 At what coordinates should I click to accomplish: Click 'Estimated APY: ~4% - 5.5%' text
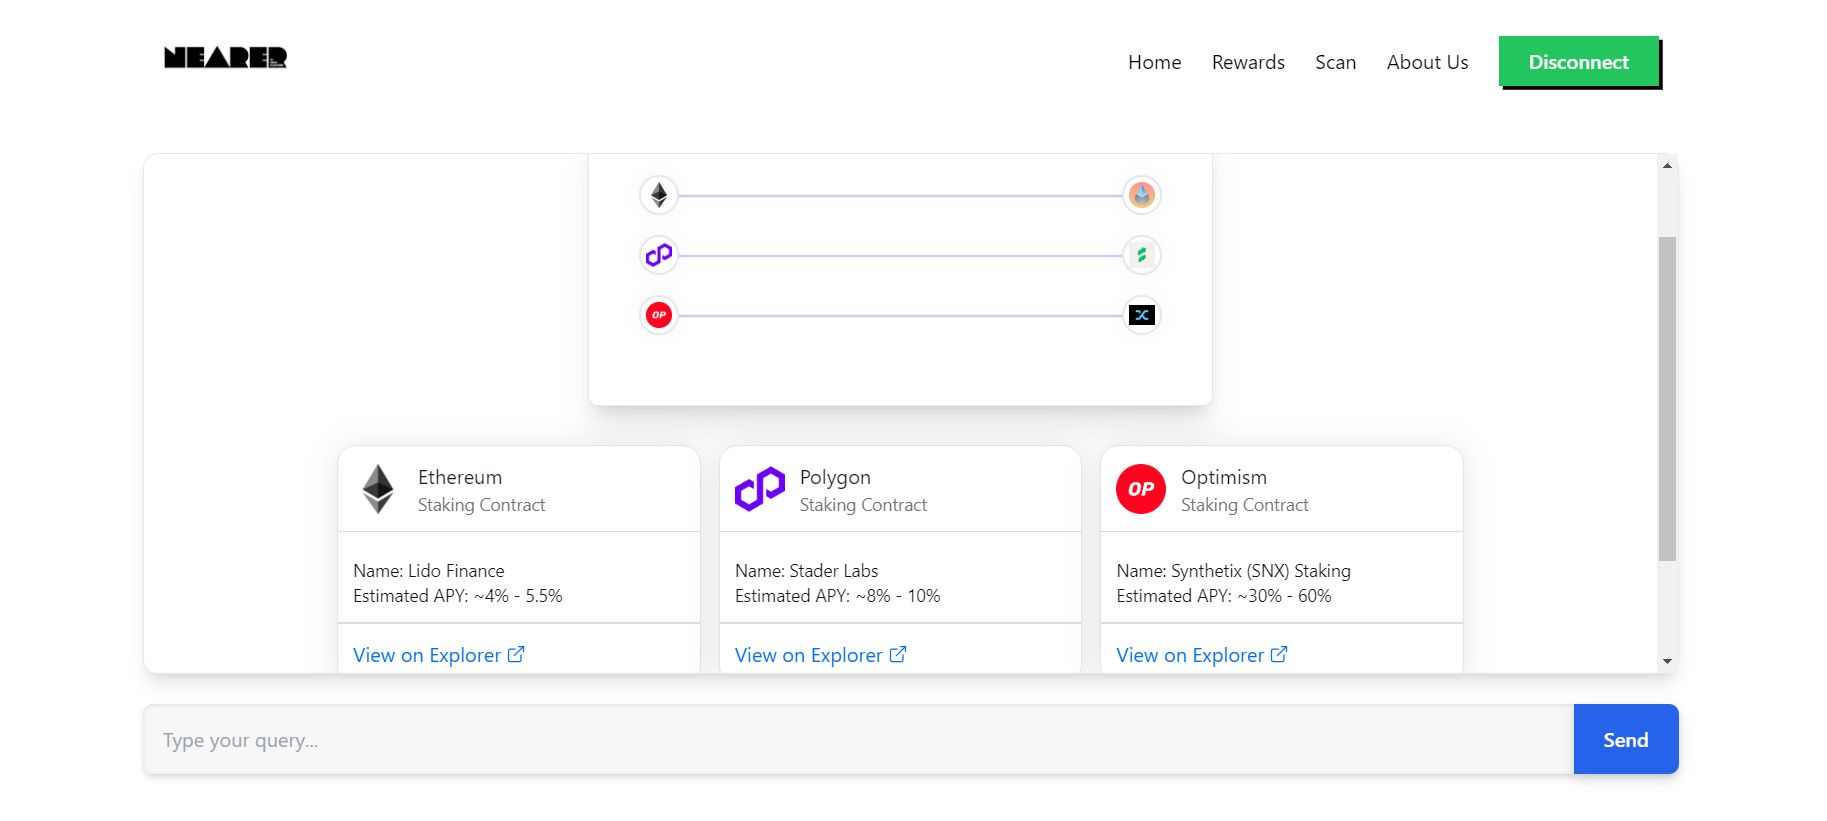coord(458,596)
